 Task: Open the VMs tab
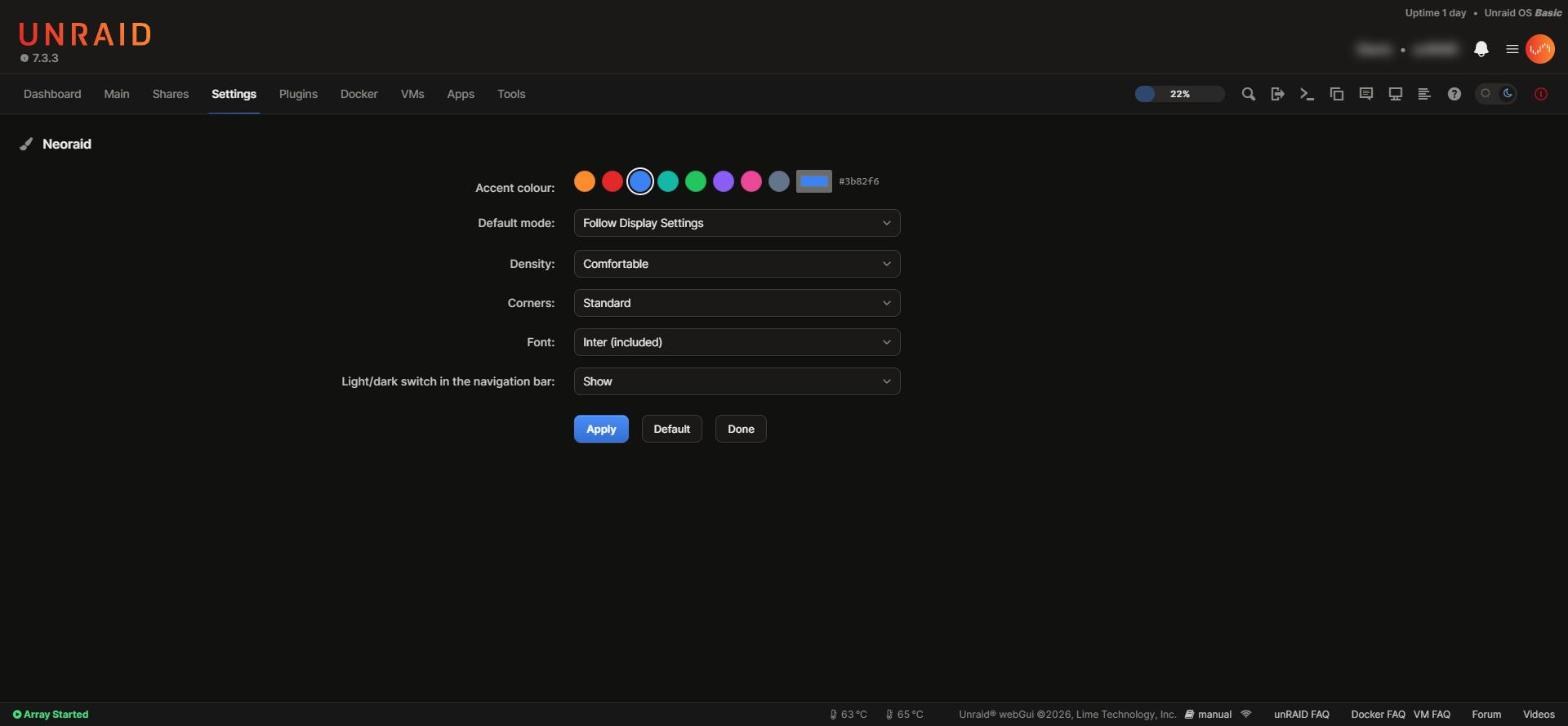[x=412, y=94]
